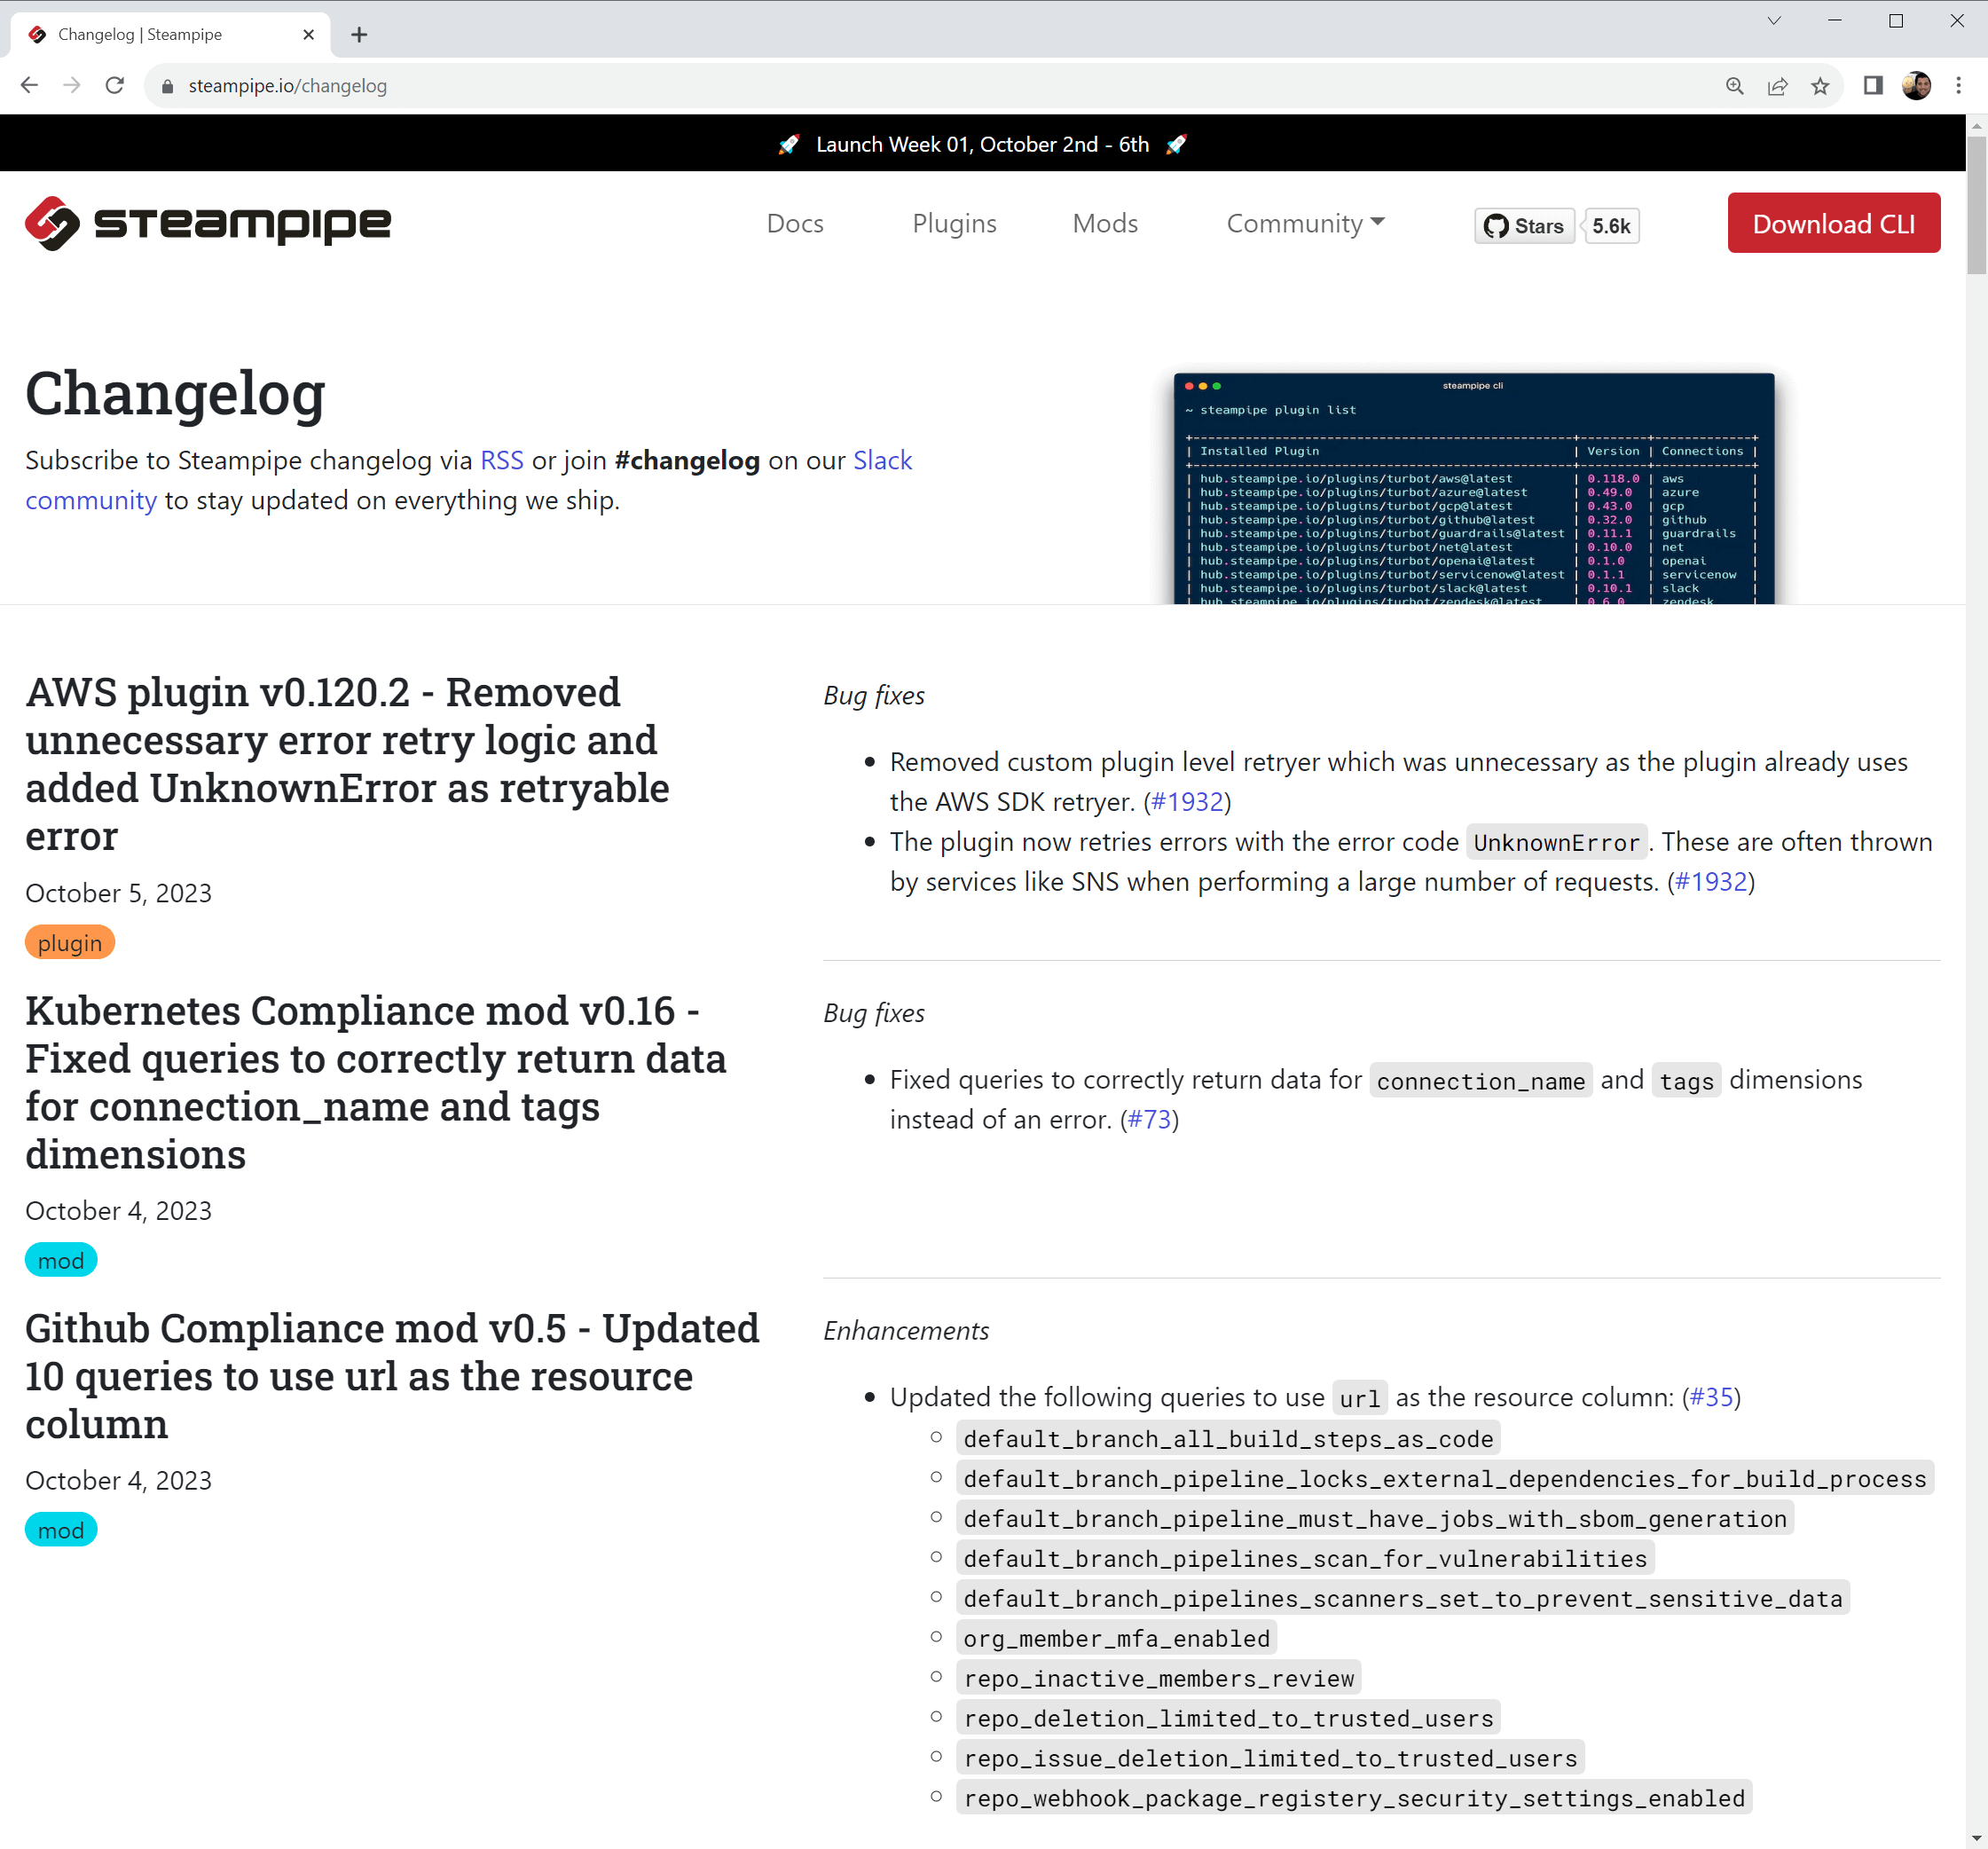This screenshot has width=1988, height=1849.
Task: Click default_branch_all_build_steps_as_code query name
Action: [x=1228, y=1438]
